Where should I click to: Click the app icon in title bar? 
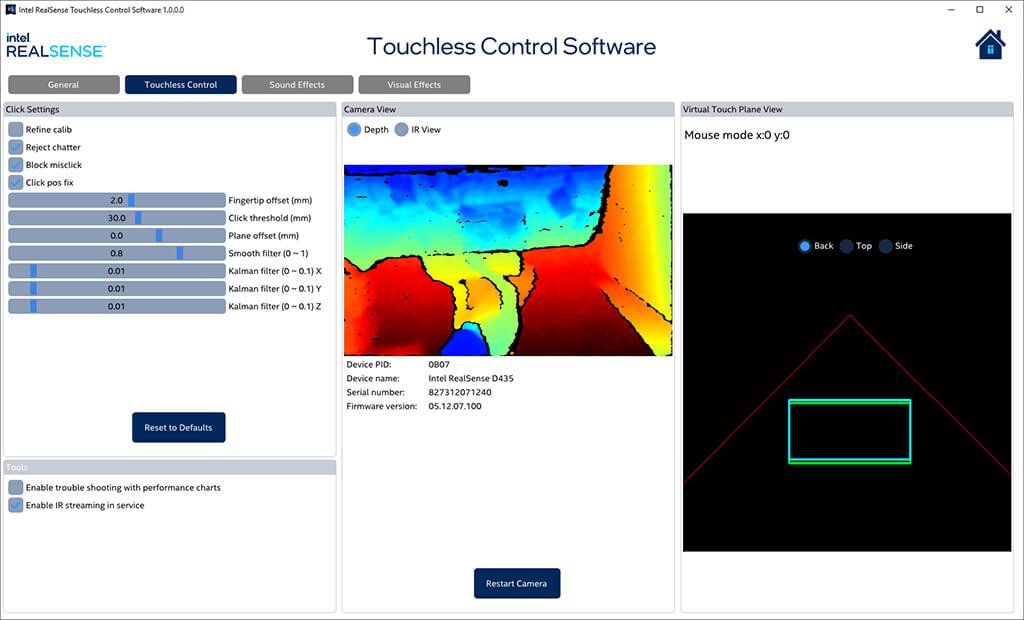(10, 10)
